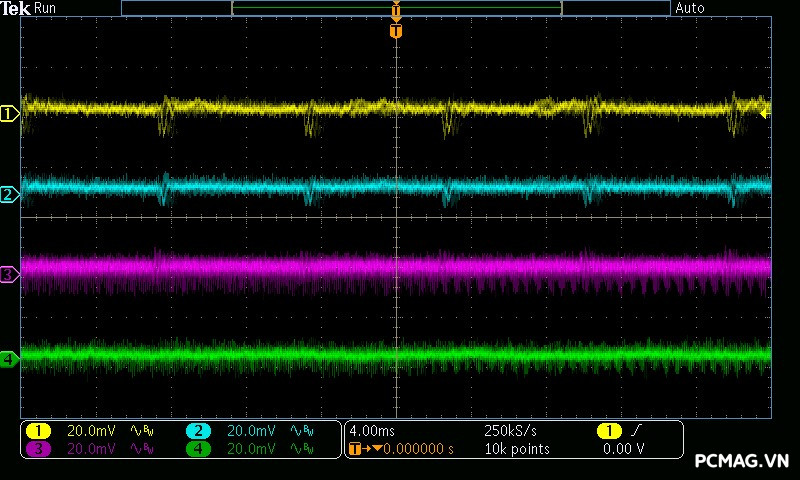Screen dimensions: 800x480
Task: Select the green channel 4 ground marker
Action: pyautogui.click(x=10, y=358)
